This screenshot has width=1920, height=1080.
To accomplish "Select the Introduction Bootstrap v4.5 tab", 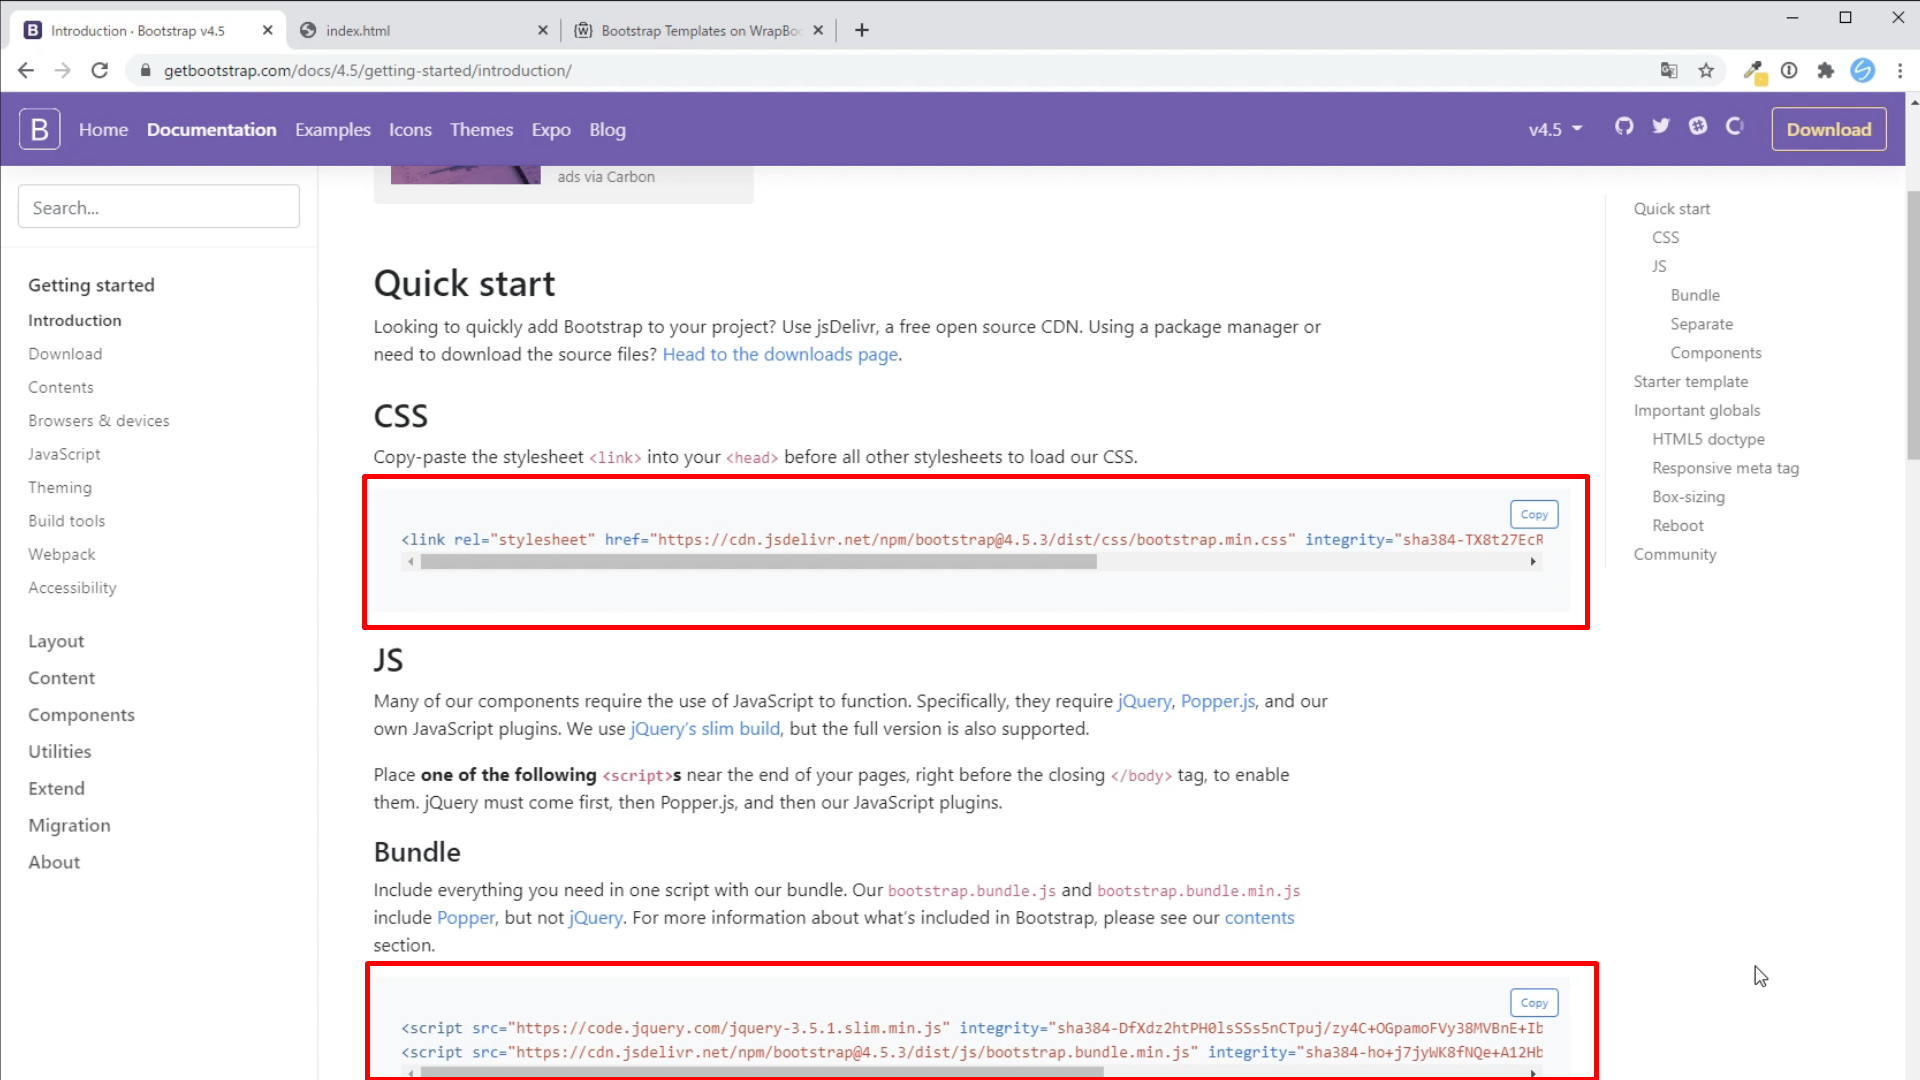I will pyautogui.click(x=148, y=30).
